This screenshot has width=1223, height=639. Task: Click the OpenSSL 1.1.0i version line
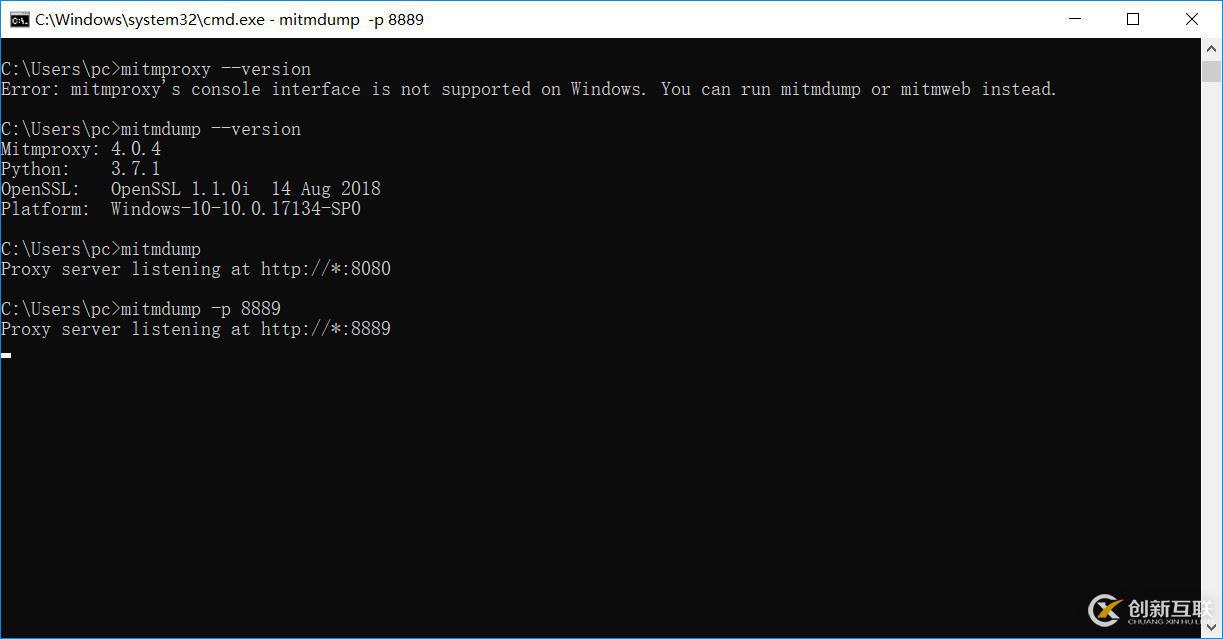pos(191,189)
